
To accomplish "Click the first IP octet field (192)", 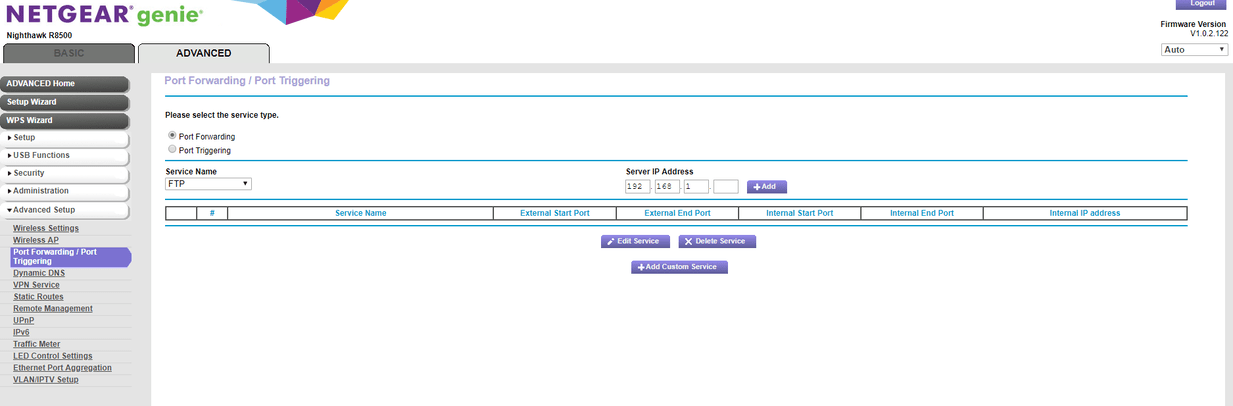I will pyautogui.click(x=638, y=187).
